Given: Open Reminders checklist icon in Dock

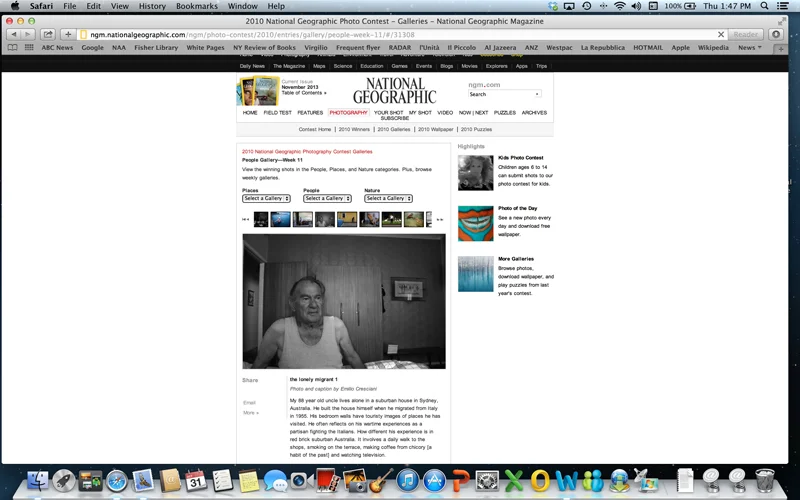Looking at the screenshot, I should 222,481.
